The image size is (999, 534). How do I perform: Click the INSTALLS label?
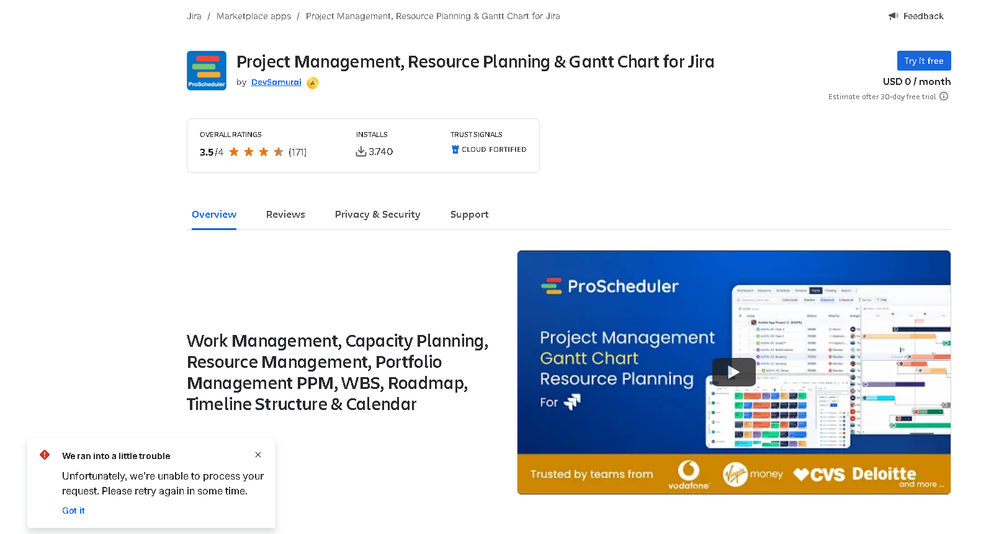click(371, 134)
